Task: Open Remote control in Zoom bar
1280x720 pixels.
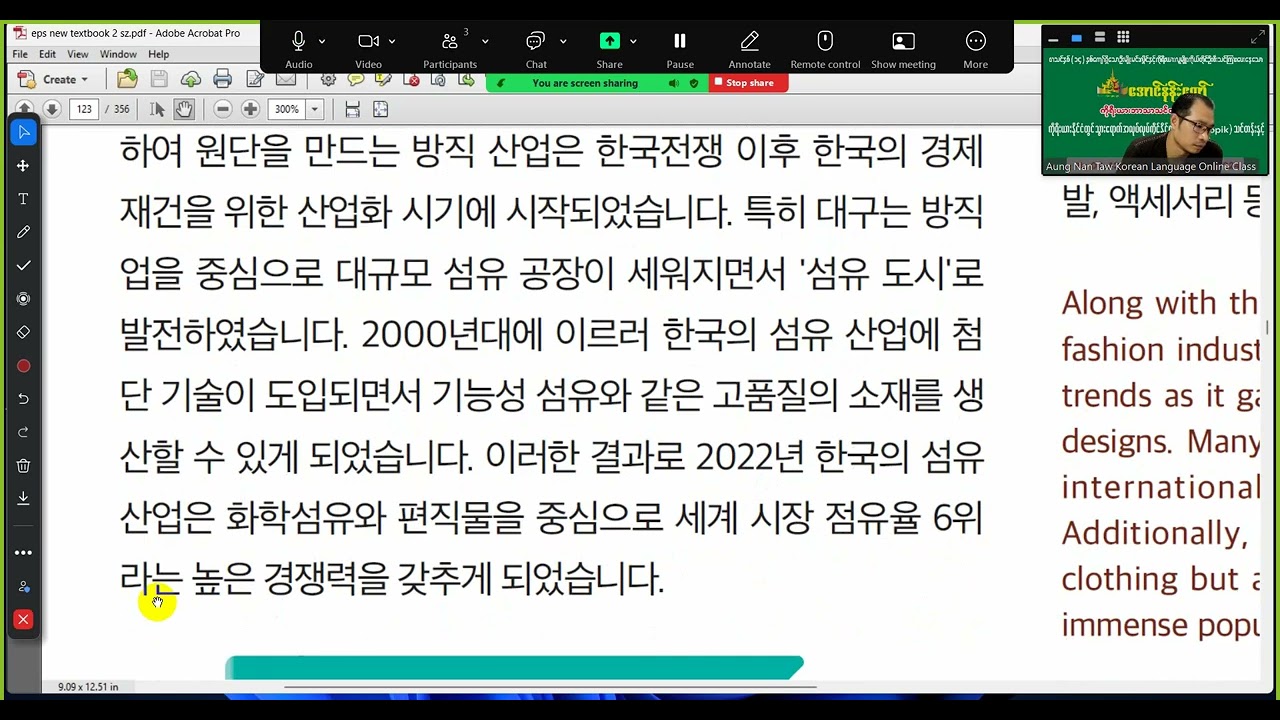Action: tap(825, 48)
